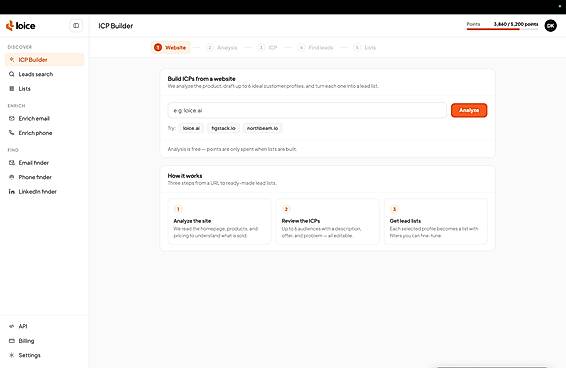Viewport: 566px width, 368px height.
Task: Open Settings from the sidebar
Action: click(x=44, y=355)
